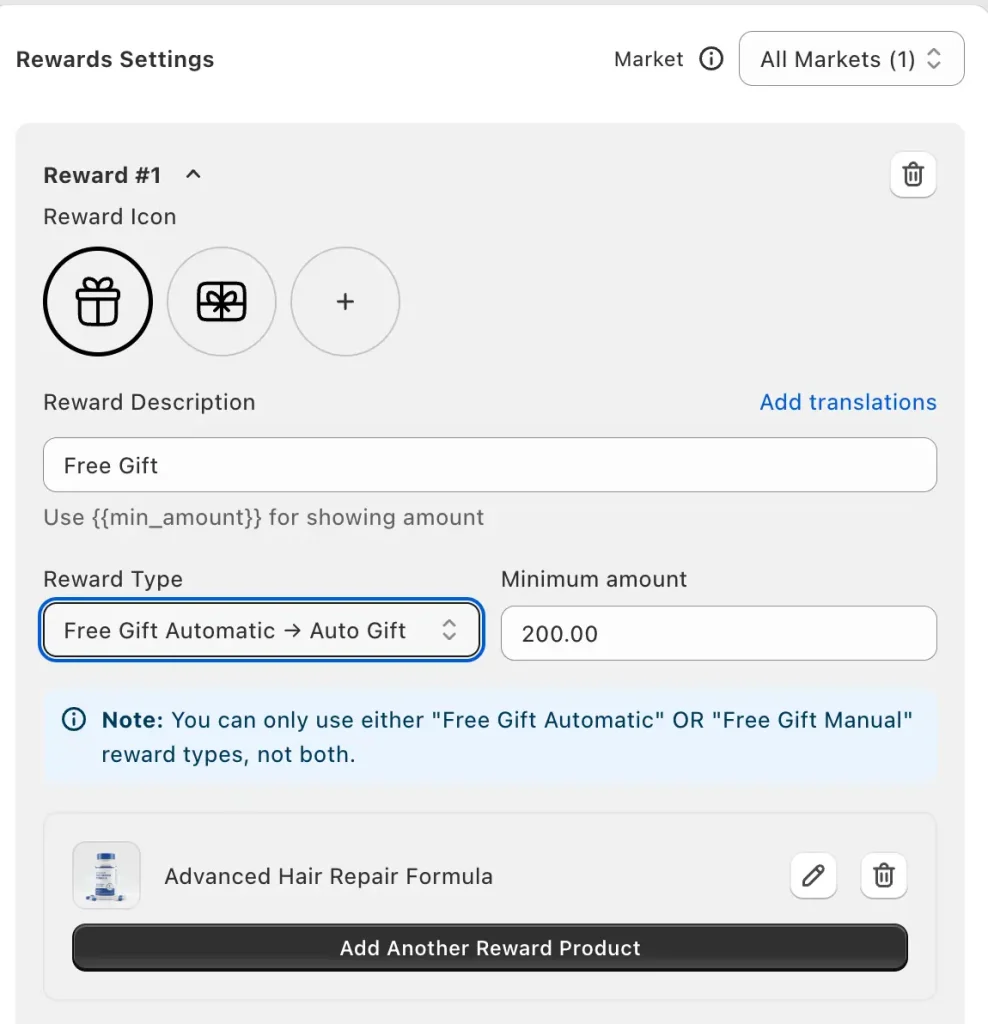Delete Reward #1 using trash icon
This screenshot has height=1024, width=988.
913,174
